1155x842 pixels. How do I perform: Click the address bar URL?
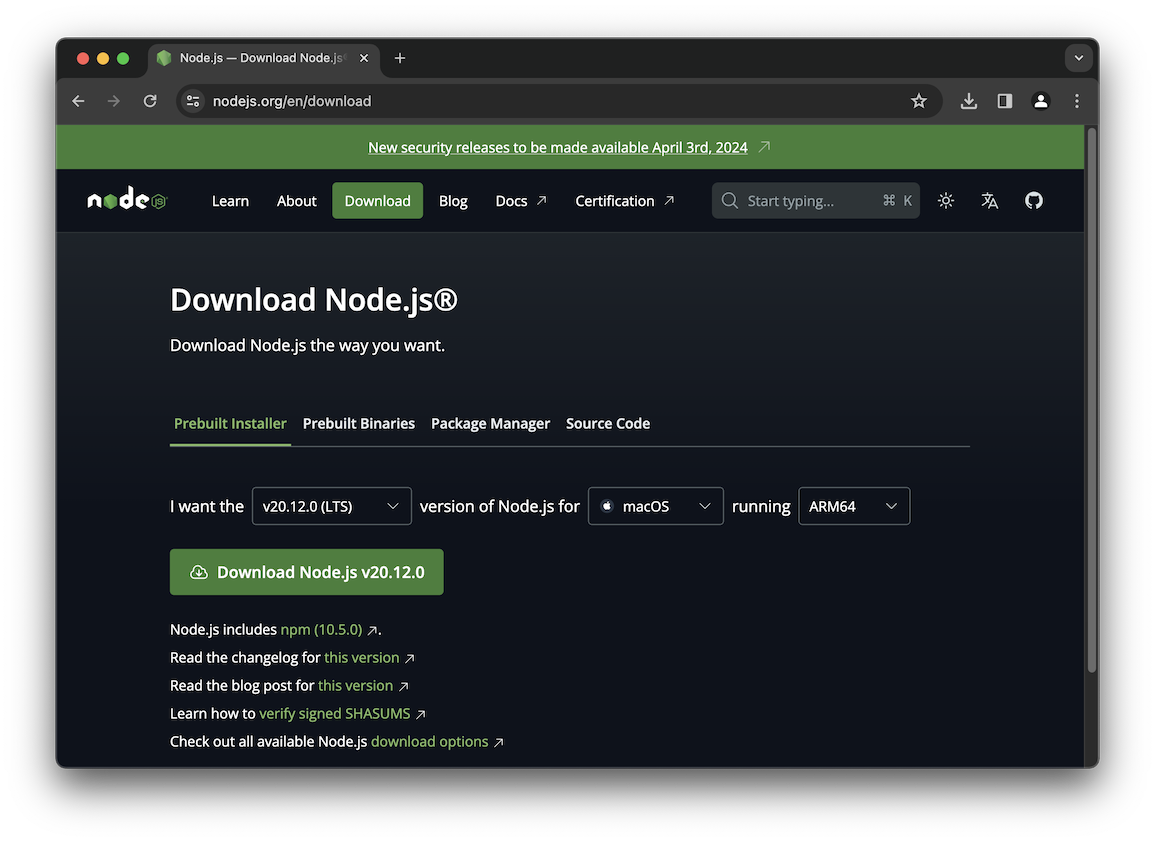[292, 101]
